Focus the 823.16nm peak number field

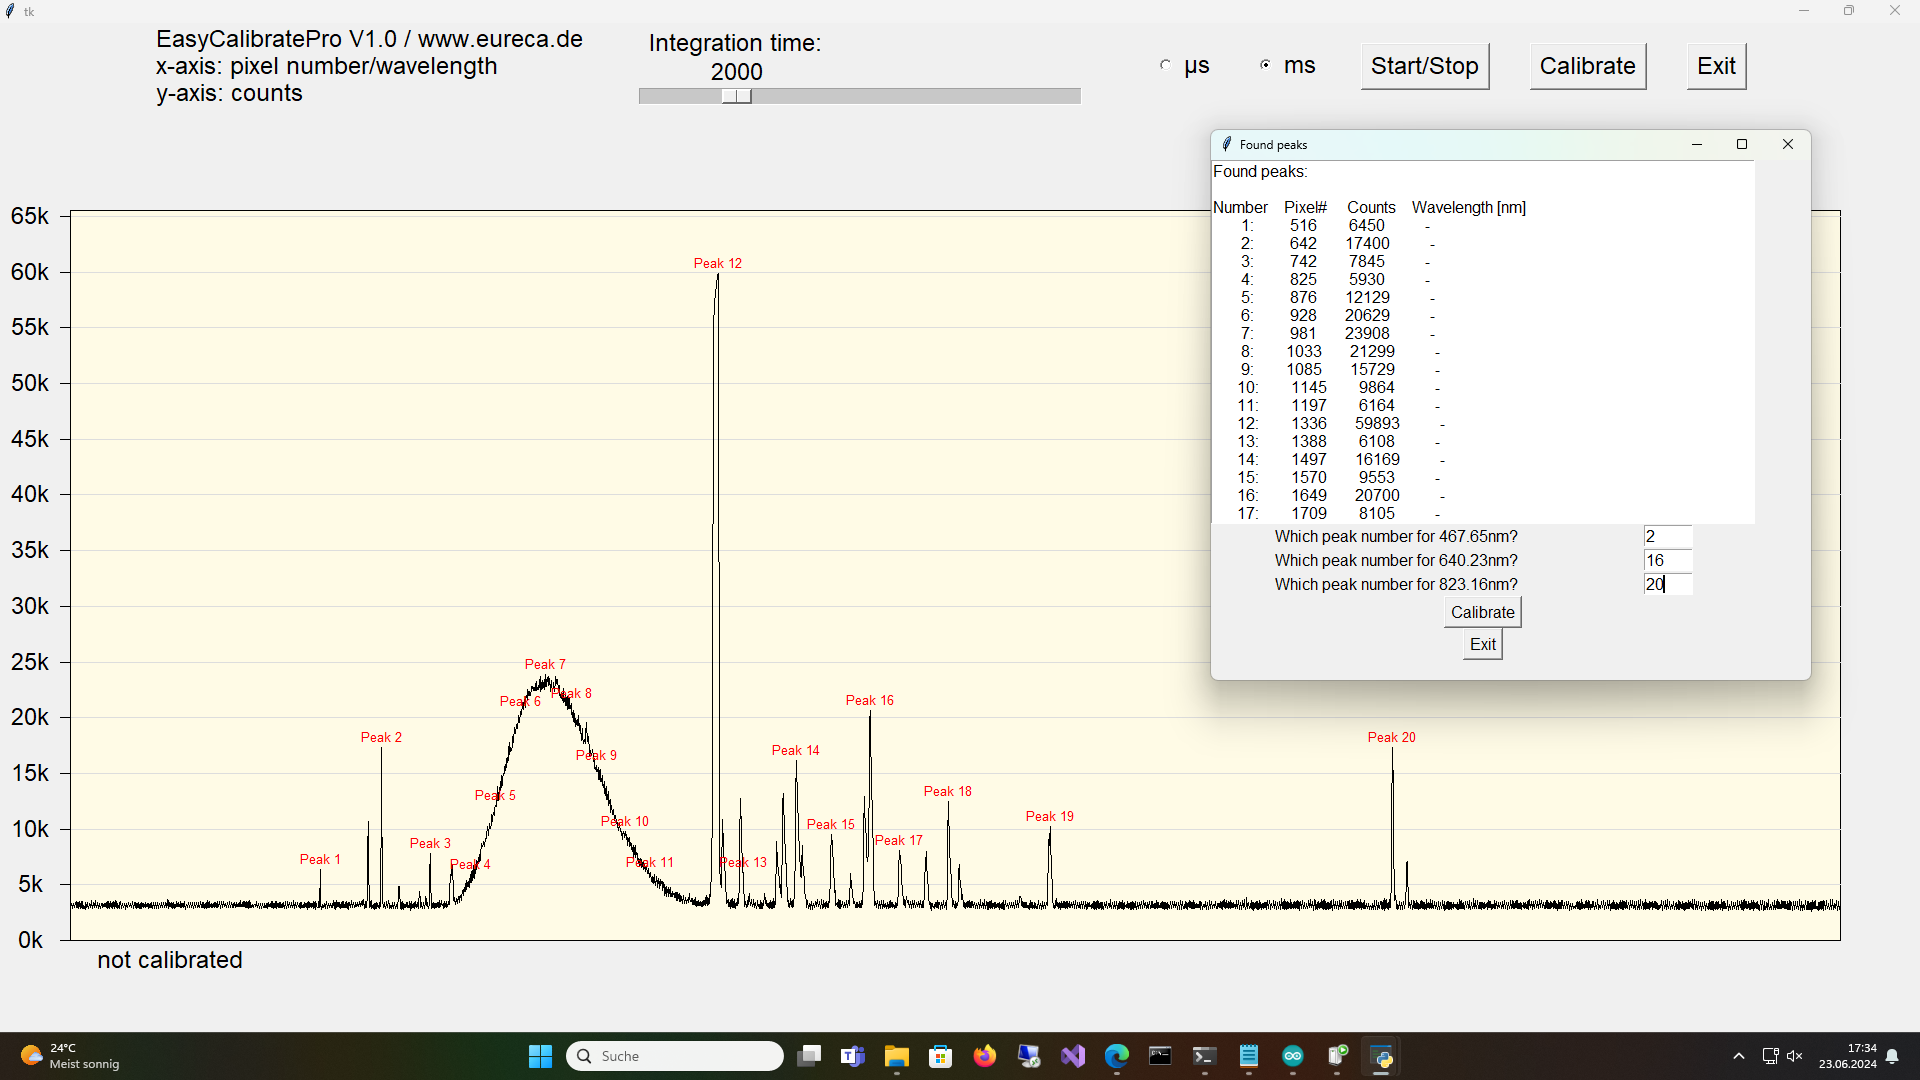pyautogui.click(x=1667, y=585)
